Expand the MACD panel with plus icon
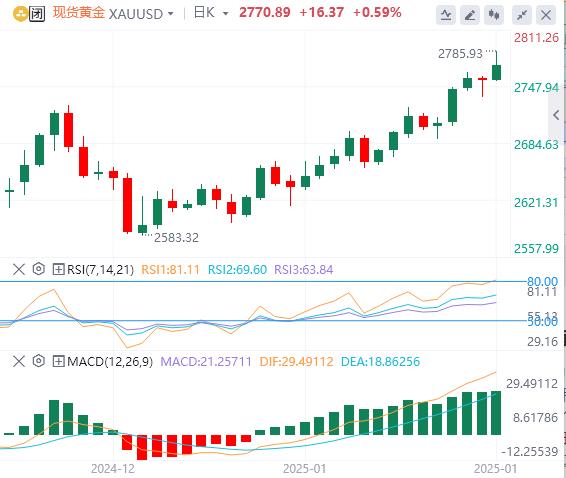 tap(58, 361)
